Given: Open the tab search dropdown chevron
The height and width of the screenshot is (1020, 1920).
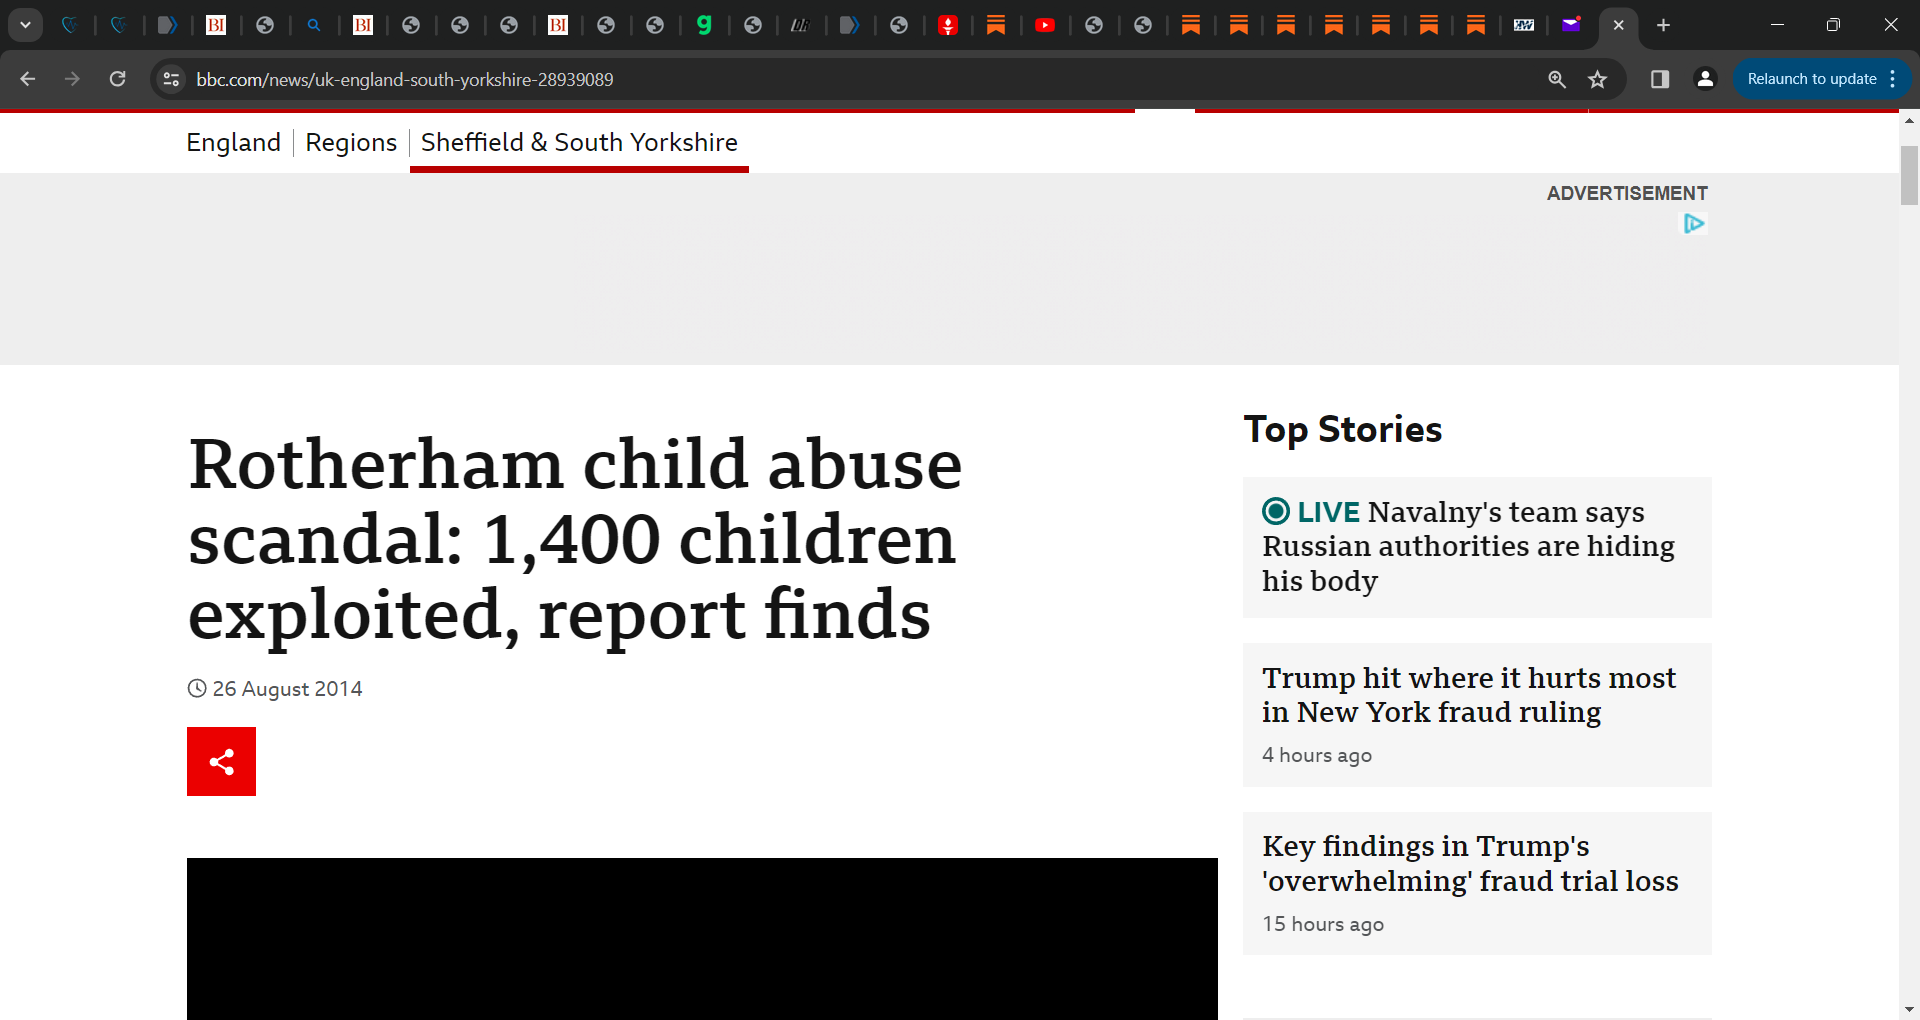Looking at the screenshot, I should (x=25, y=25).
